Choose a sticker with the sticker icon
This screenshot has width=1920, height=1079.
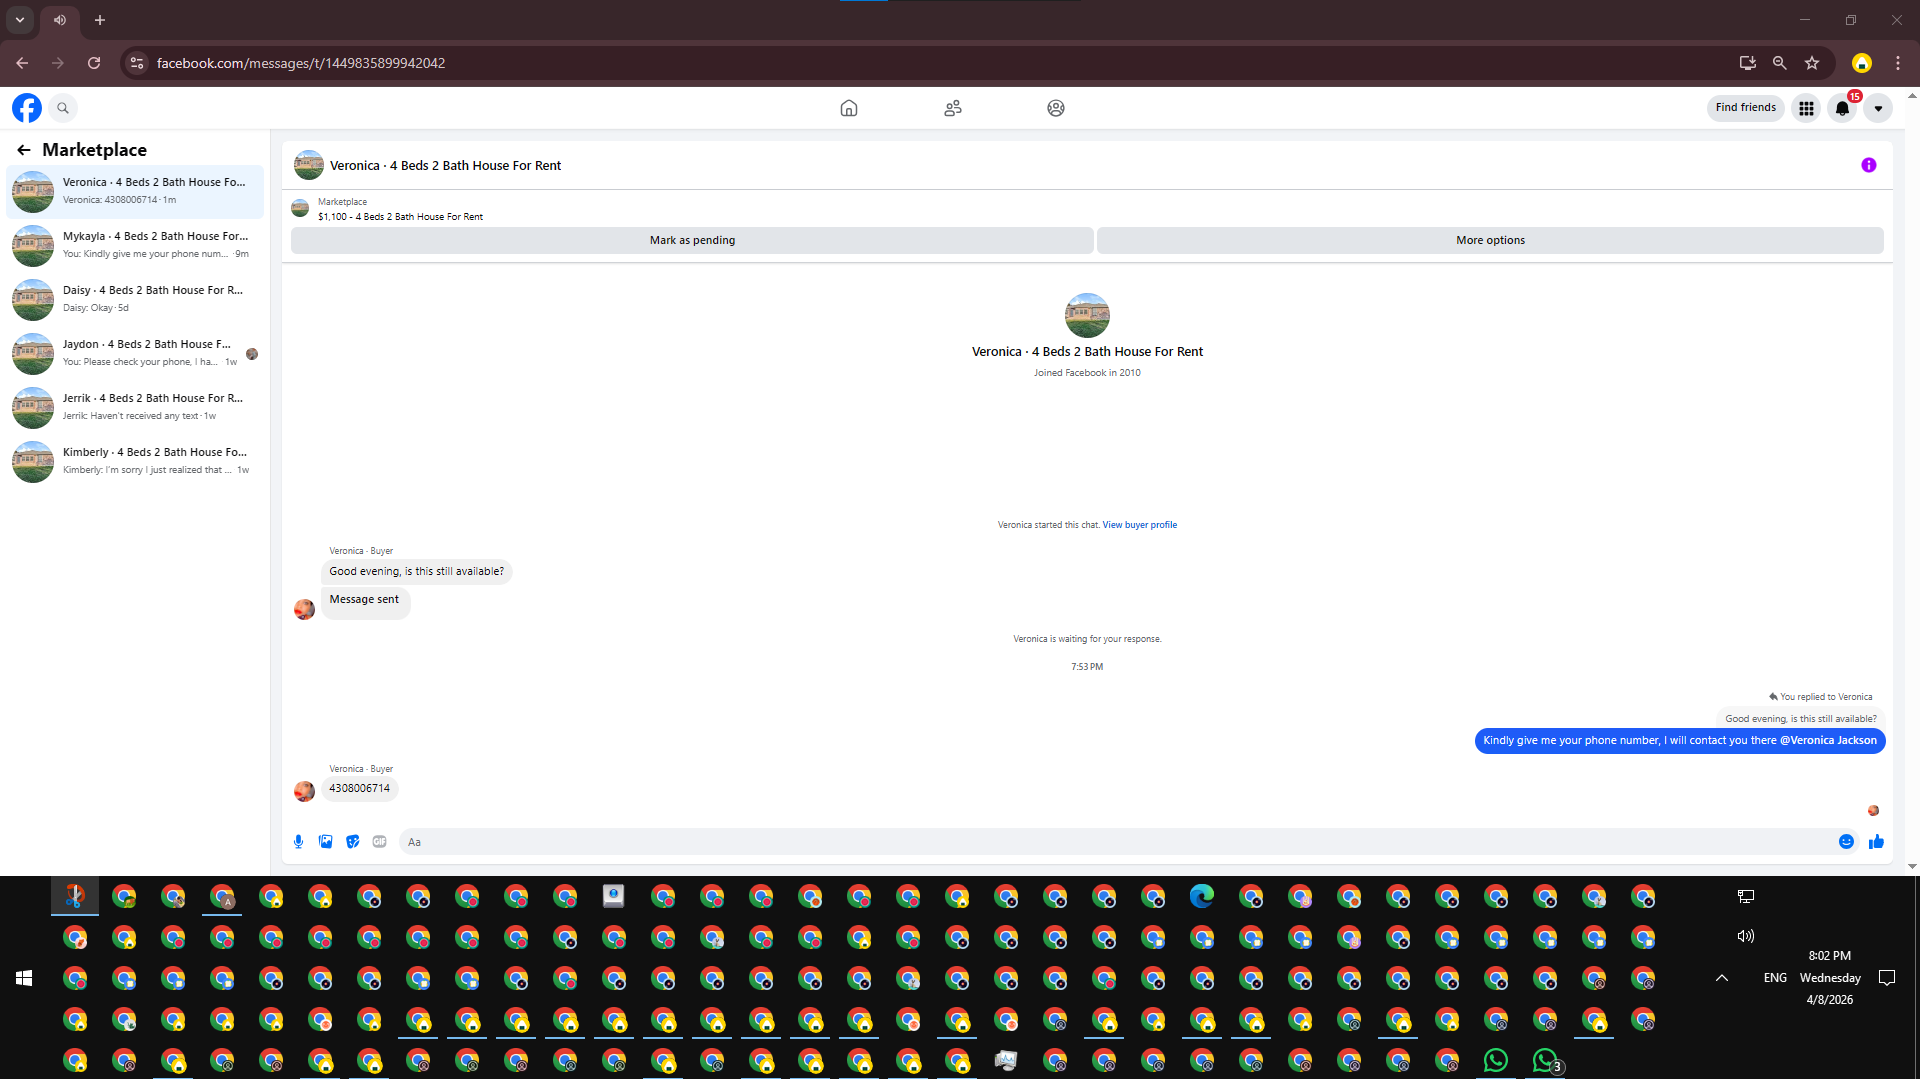[352, 842]
